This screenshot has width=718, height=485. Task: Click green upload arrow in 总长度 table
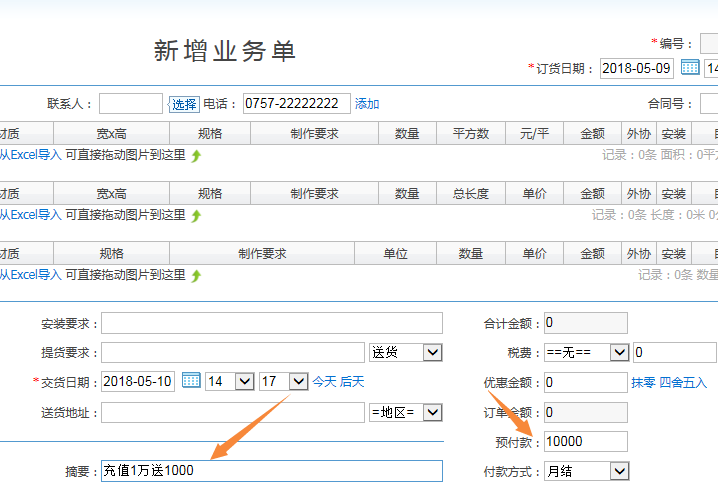pos(196,215)
